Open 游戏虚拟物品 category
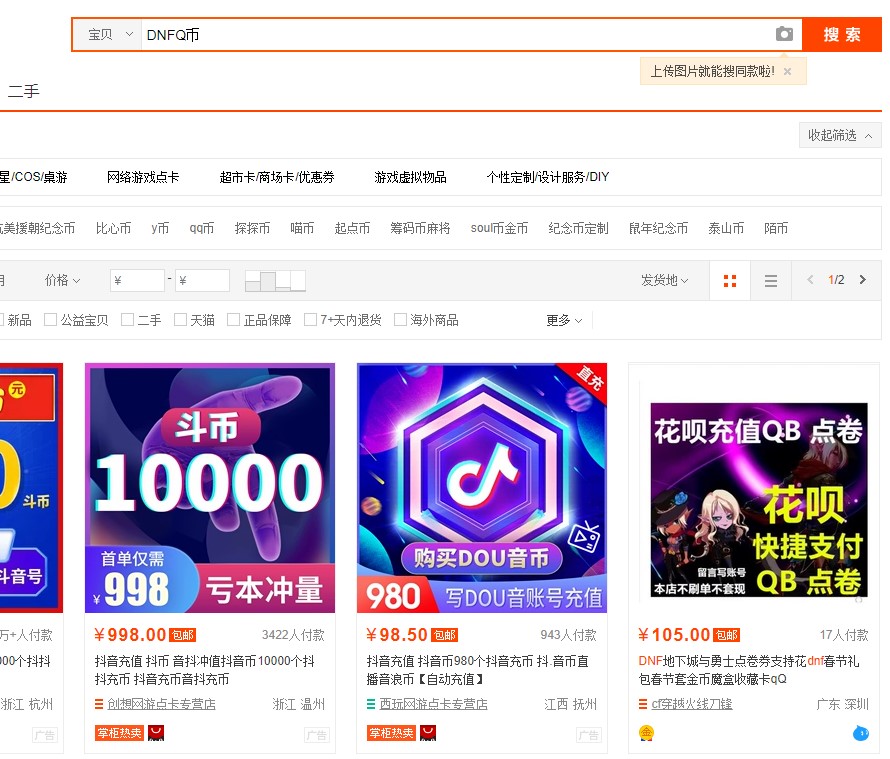 tap(410, 177)
